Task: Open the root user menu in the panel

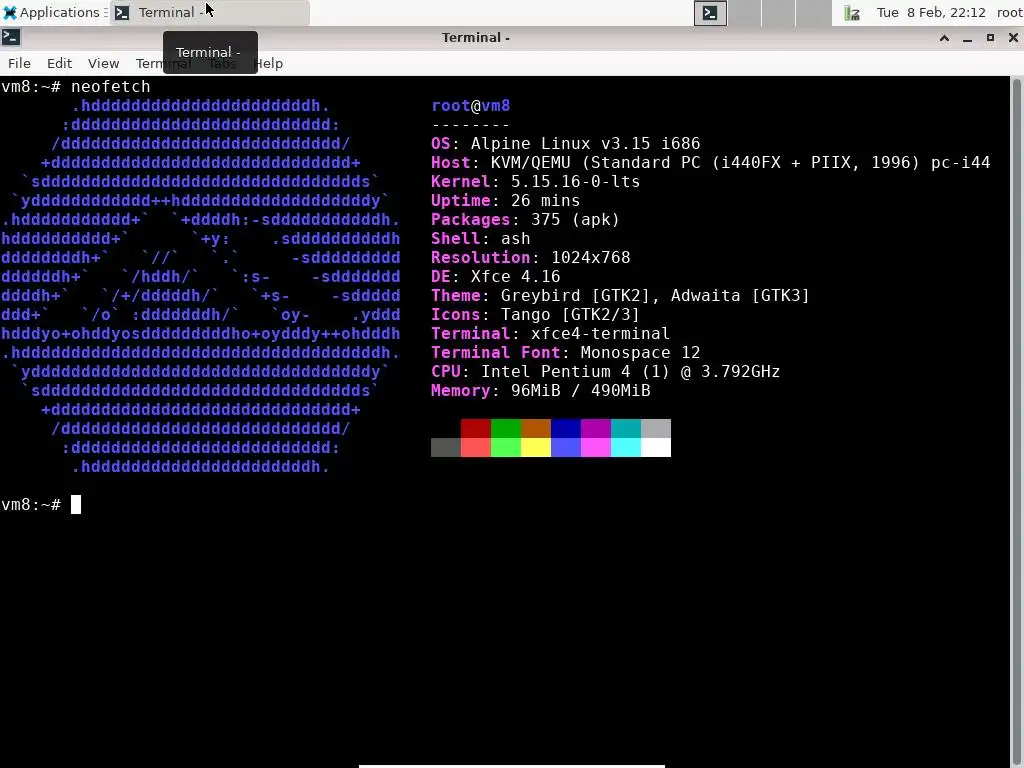Action: pyautogui.click(x=1010, y=12)
